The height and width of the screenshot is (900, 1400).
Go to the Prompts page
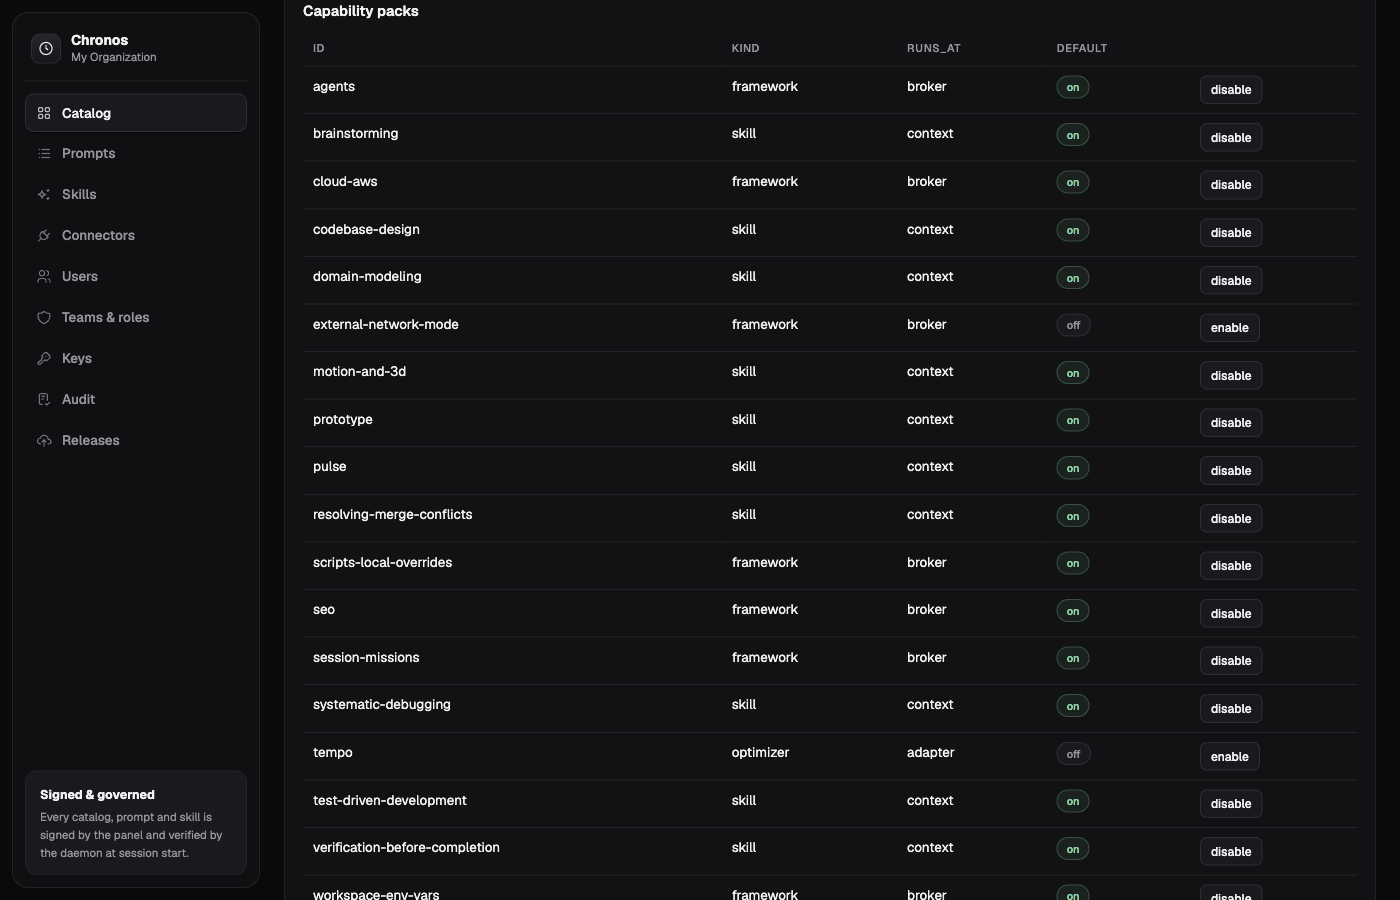(136, 153)
